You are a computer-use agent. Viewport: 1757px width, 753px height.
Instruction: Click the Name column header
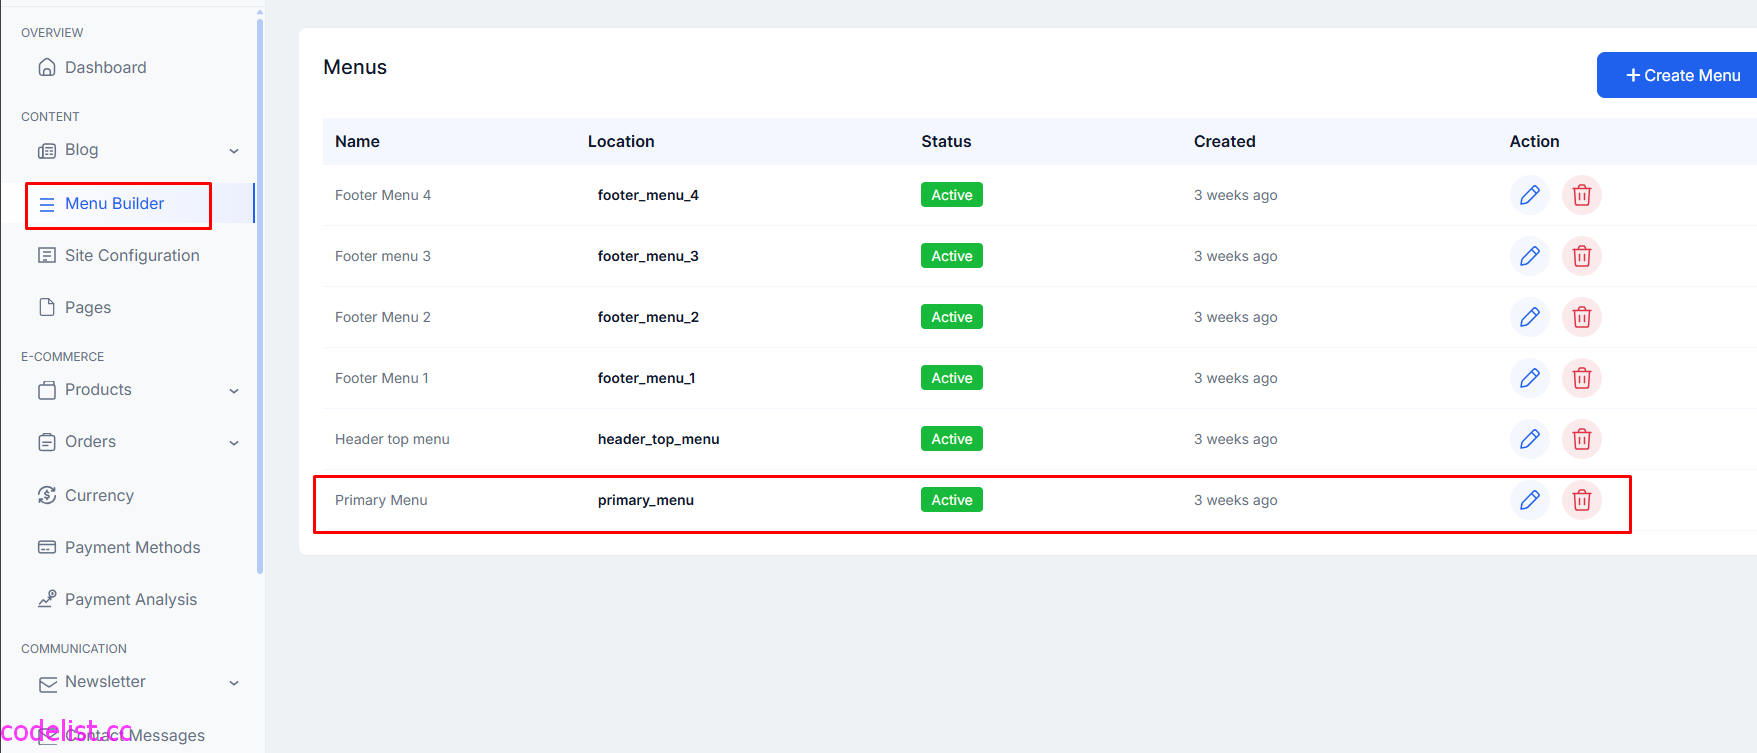[357, 141]
